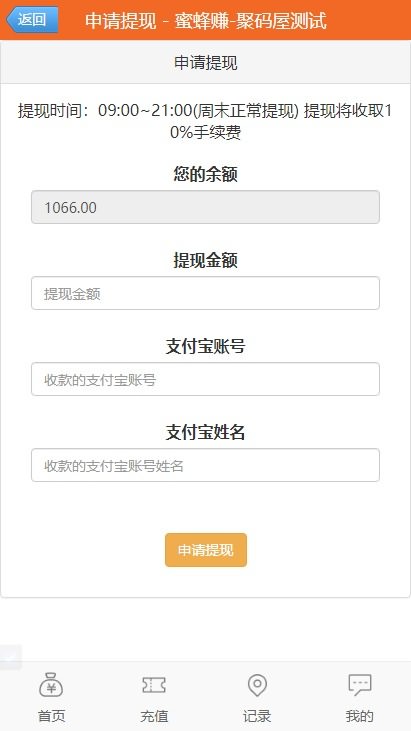
Task: Click the 提现时间 fee notice text
Action: (206, 122)
